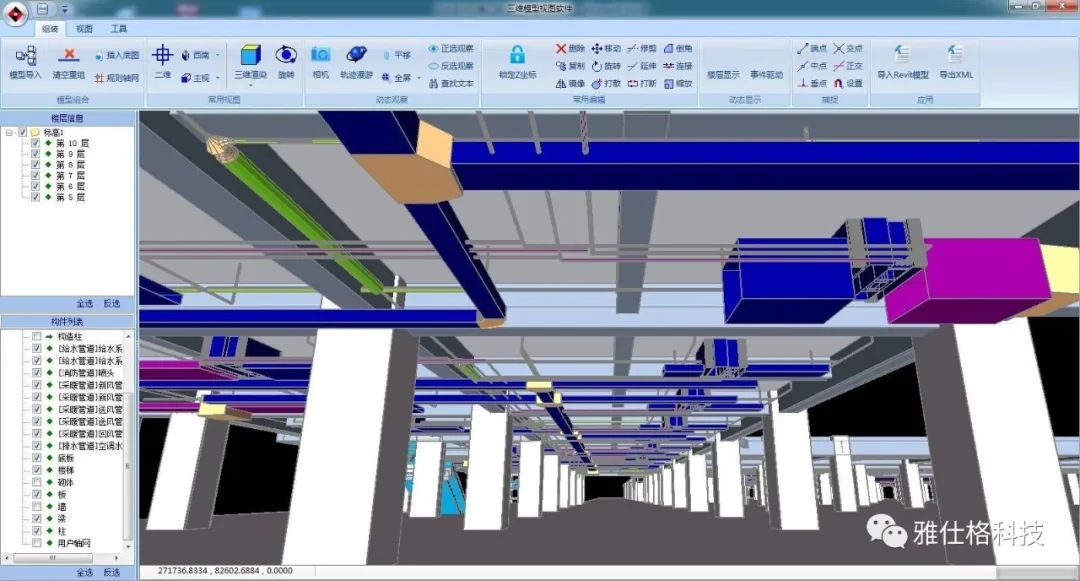Uncheck the 梁 component checkbox
The image size is (1080, 581).
37,519
